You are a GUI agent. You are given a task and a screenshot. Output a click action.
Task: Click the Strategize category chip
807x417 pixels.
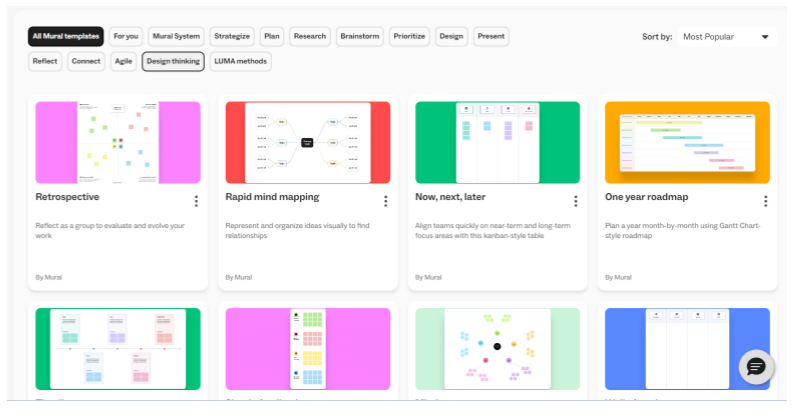click(232, 37)
